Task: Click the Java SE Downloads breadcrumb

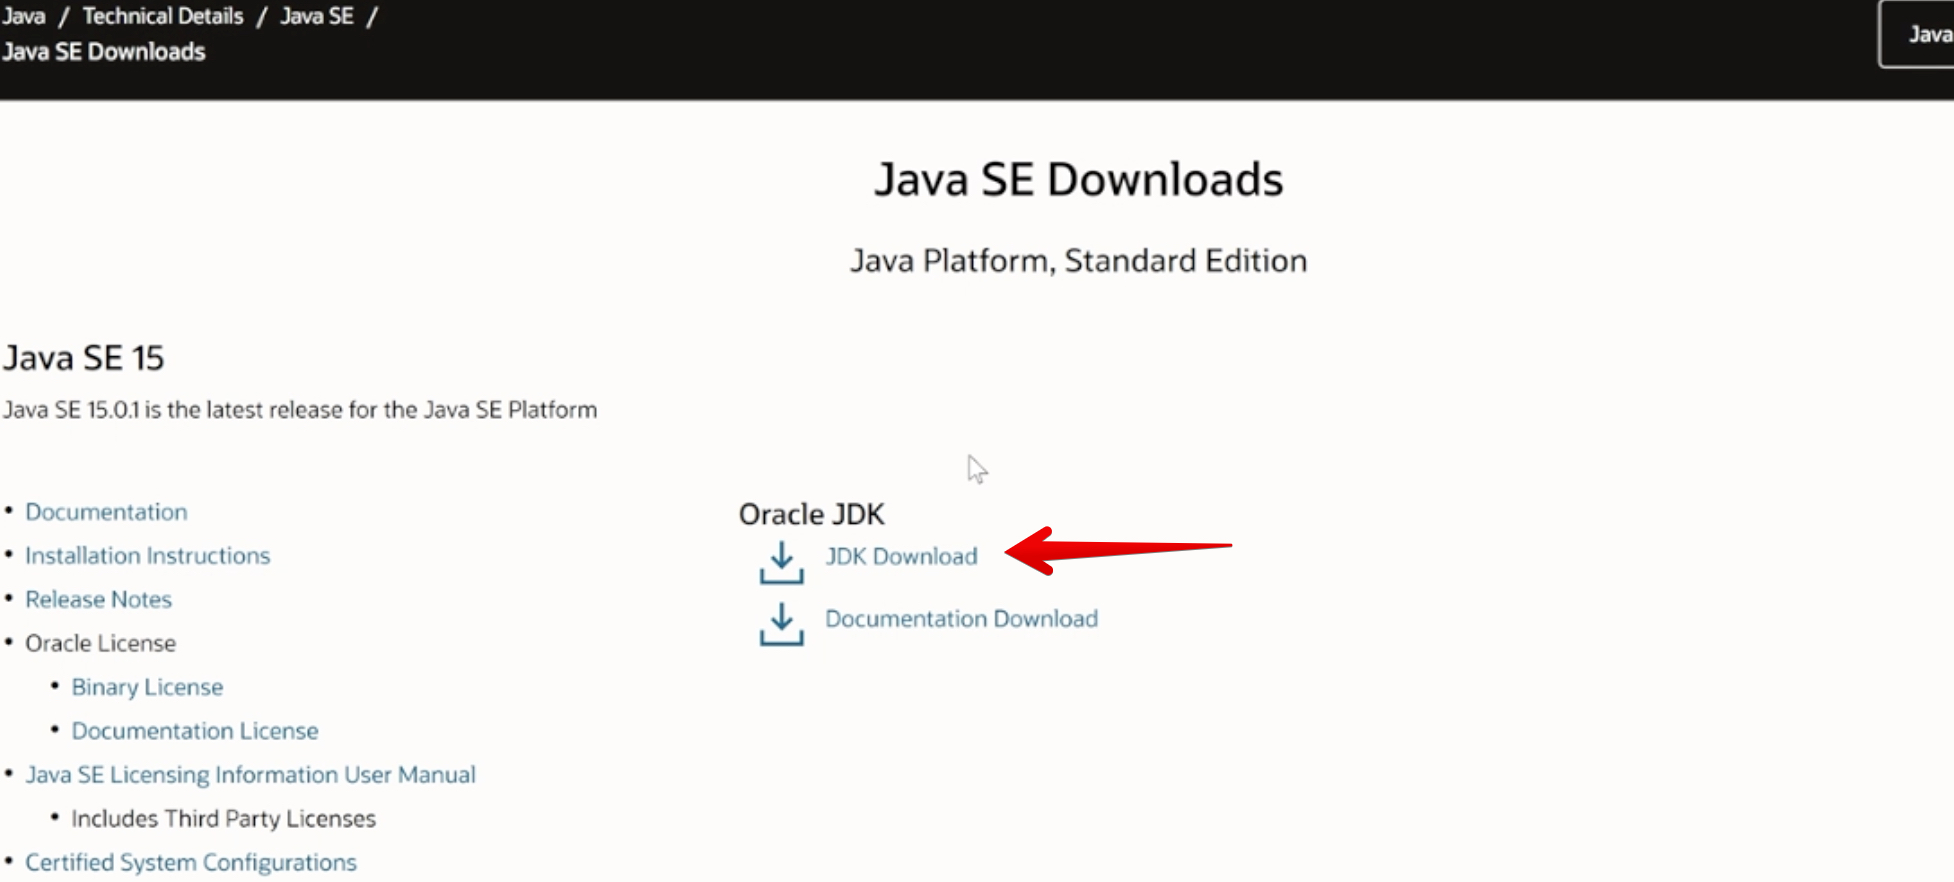Action: pos(104,52)
